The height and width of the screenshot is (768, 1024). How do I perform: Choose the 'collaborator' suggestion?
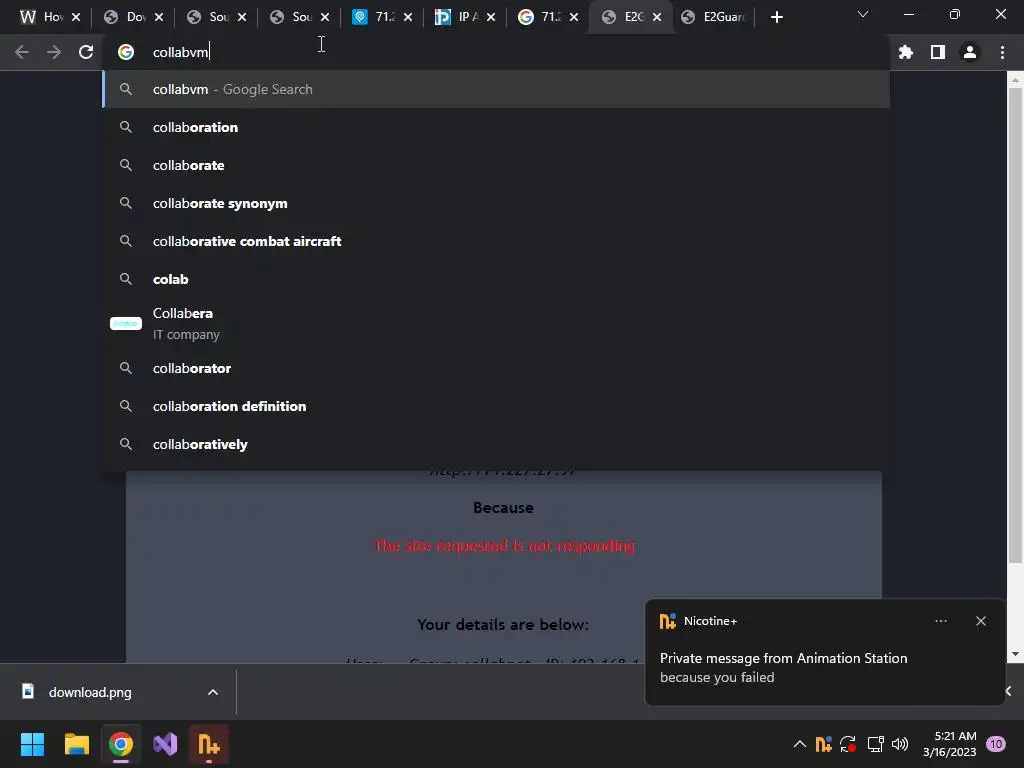pyautogui.click(x=496, y=368)
